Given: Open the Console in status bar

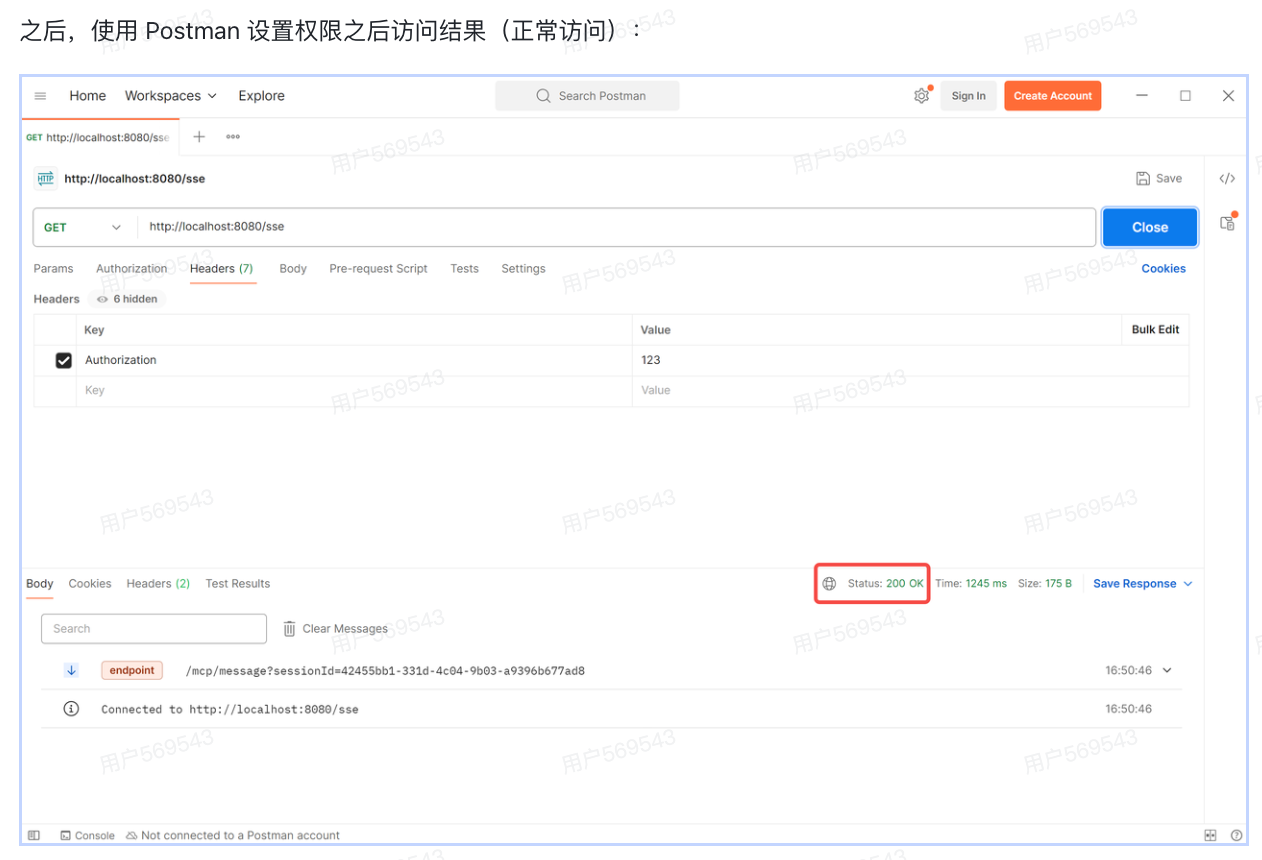Looking at the screenshot, I should pyautogui.click(x=88, y=835).
